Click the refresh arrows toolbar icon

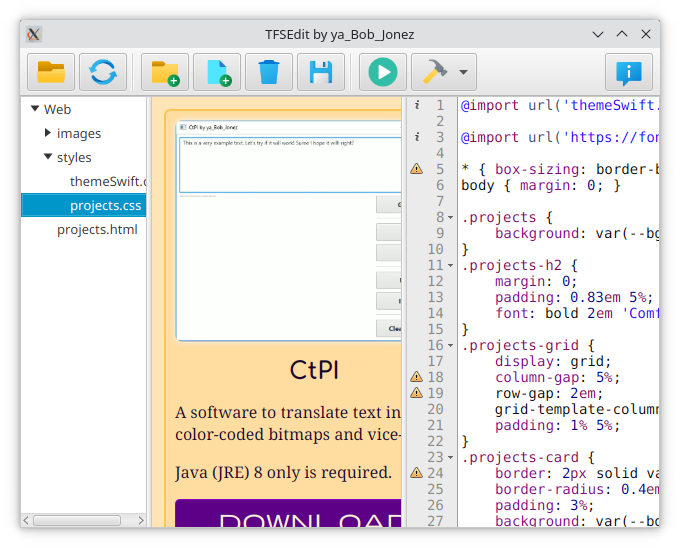pos(103,72)
